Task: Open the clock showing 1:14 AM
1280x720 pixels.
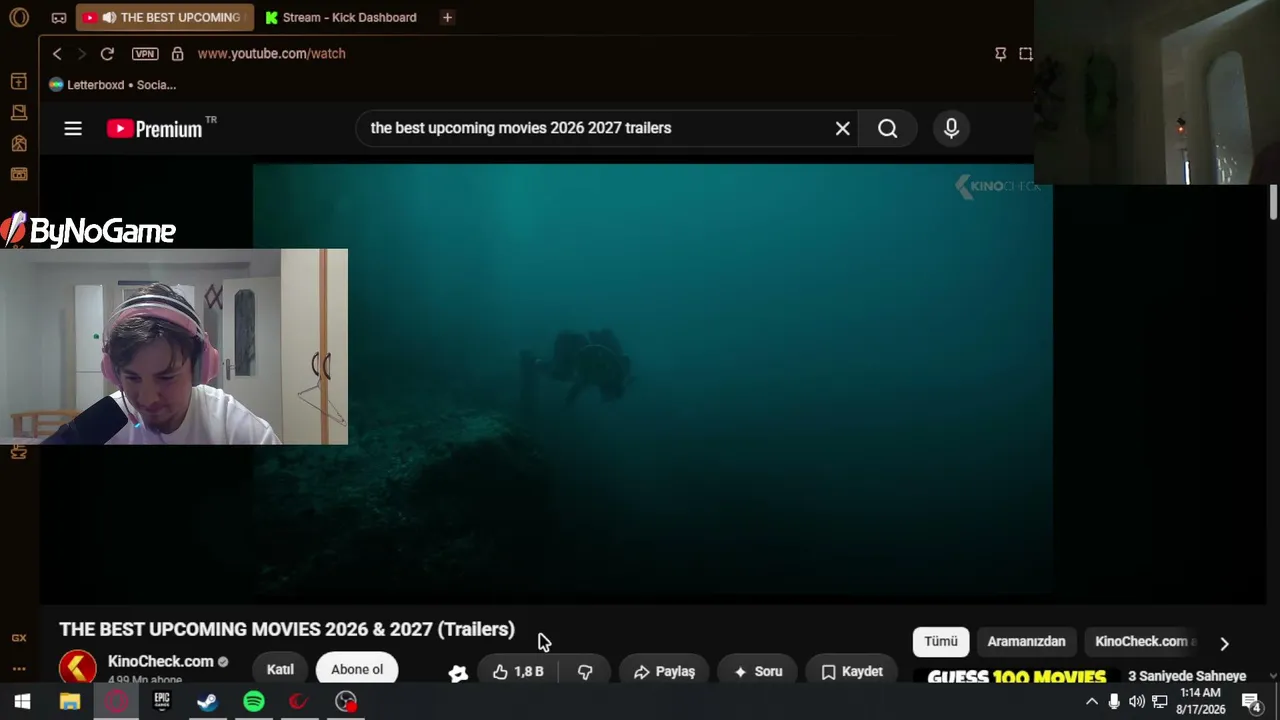Action: (x=1200, y=701)
